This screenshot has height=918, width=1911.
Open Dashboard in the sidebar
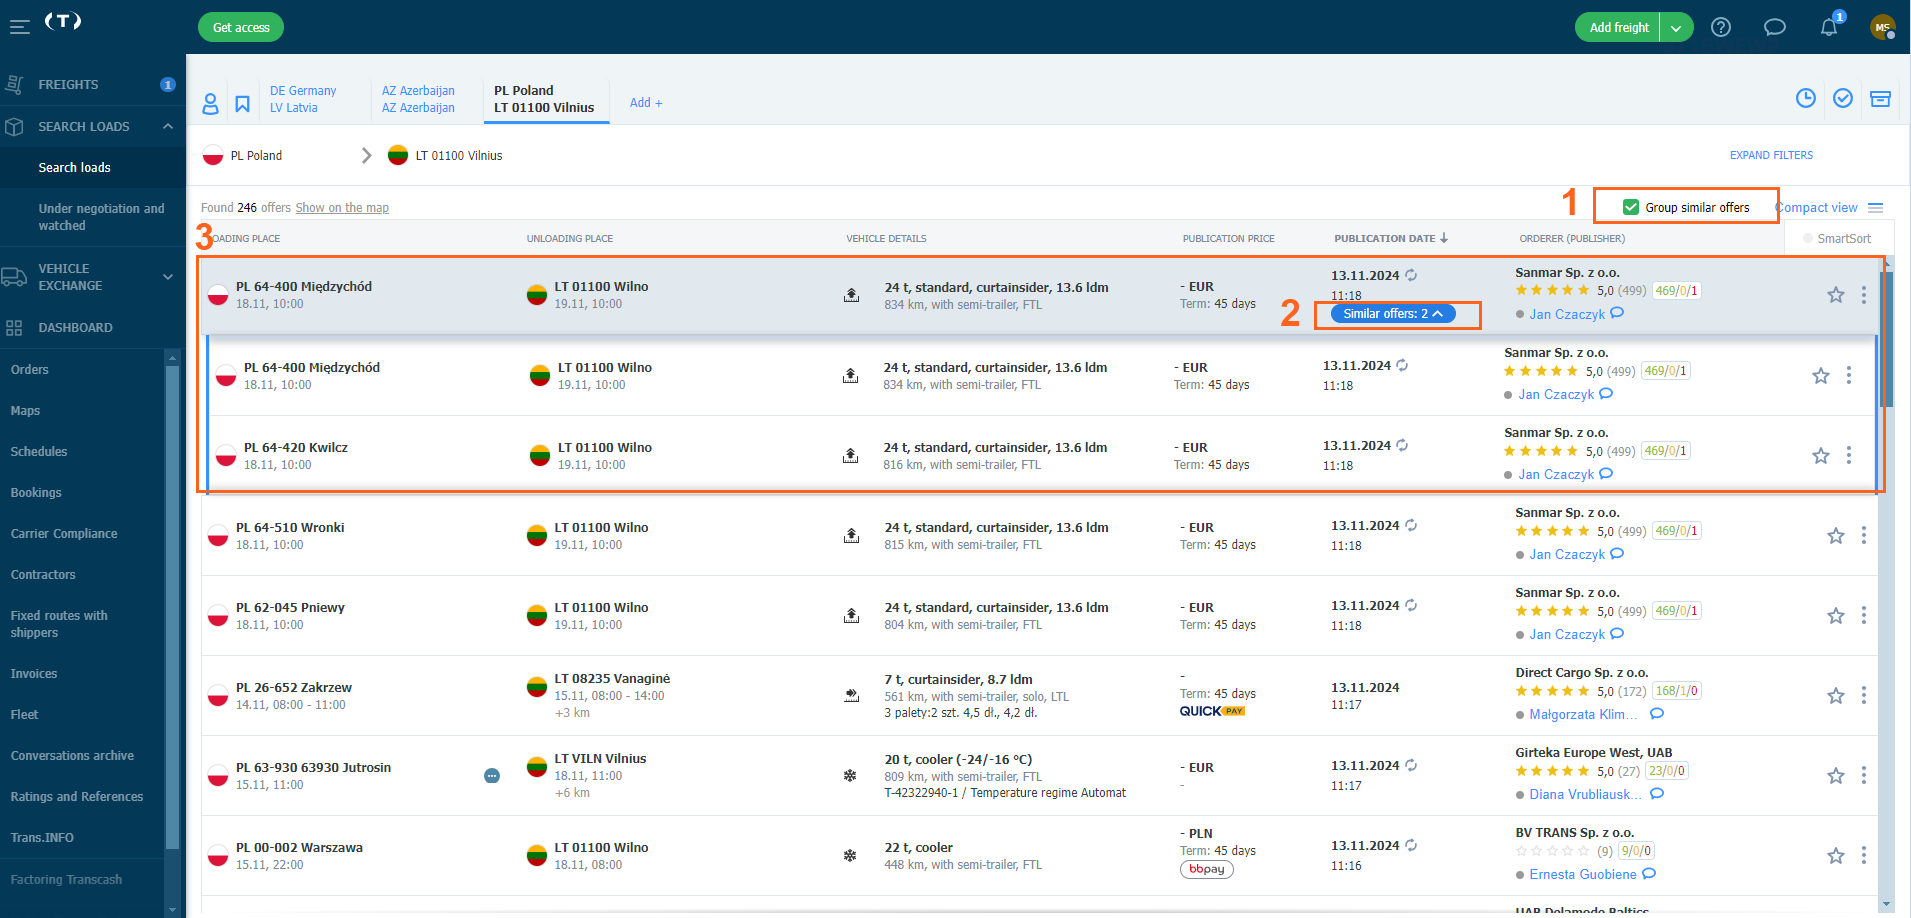(x=75, y=328)
